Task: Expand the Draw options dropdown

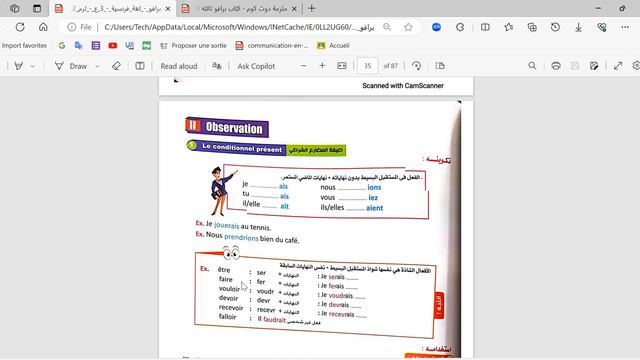Action: (97, 66)
